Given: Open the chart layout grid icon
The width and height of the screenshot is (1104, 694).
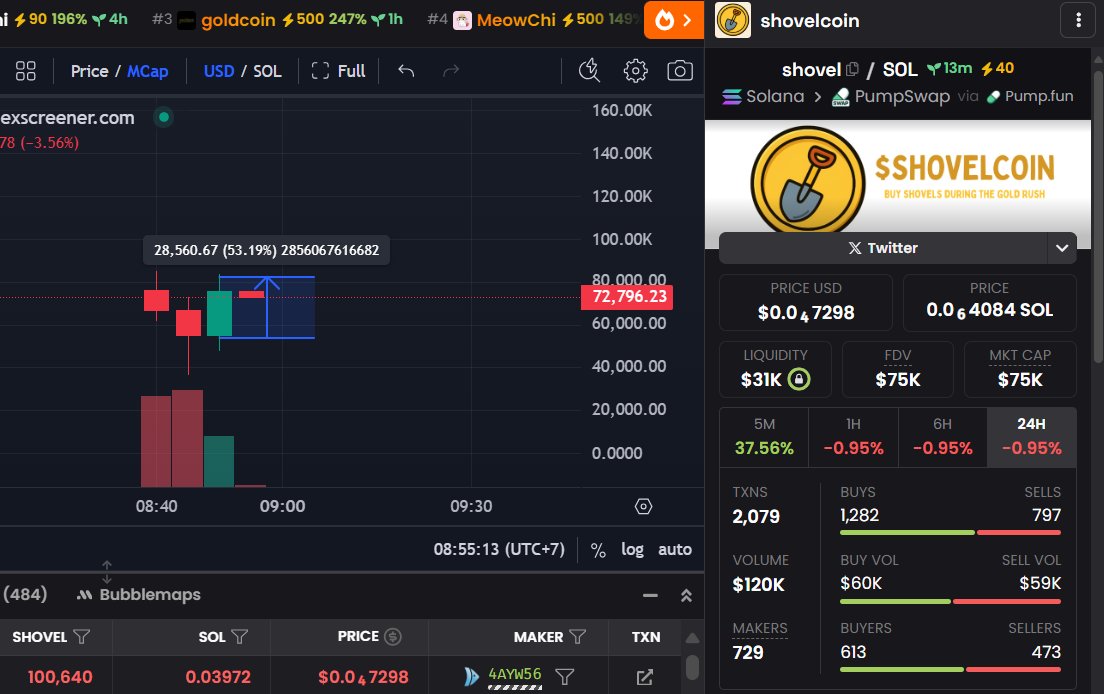Looking at the screenshot, I should [x=25, y=70].
